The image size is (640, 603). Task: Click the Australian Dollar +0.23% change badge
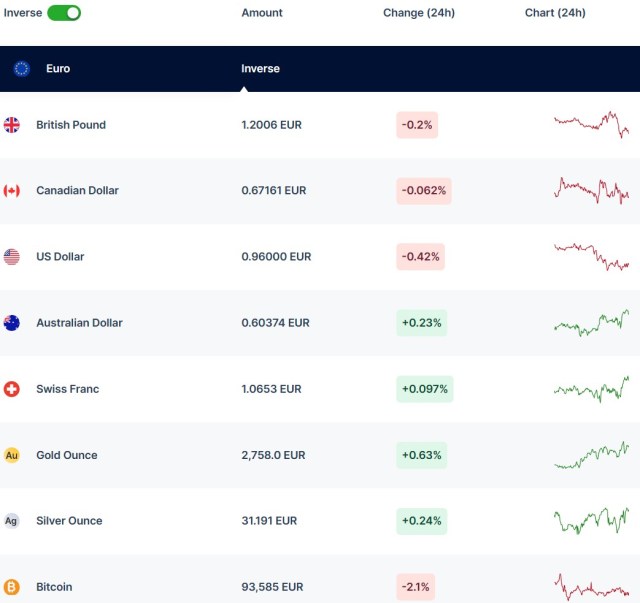coord(421,323)
